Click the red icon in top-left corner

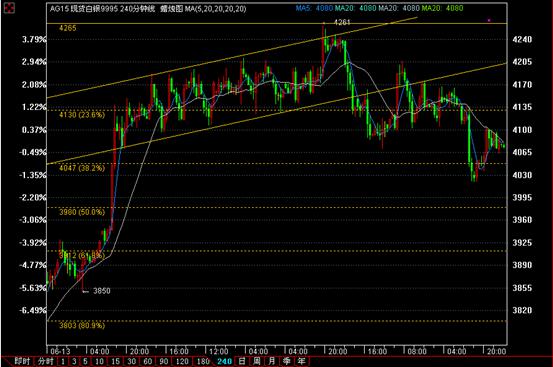pyautogui.click(x=9, y=7)
